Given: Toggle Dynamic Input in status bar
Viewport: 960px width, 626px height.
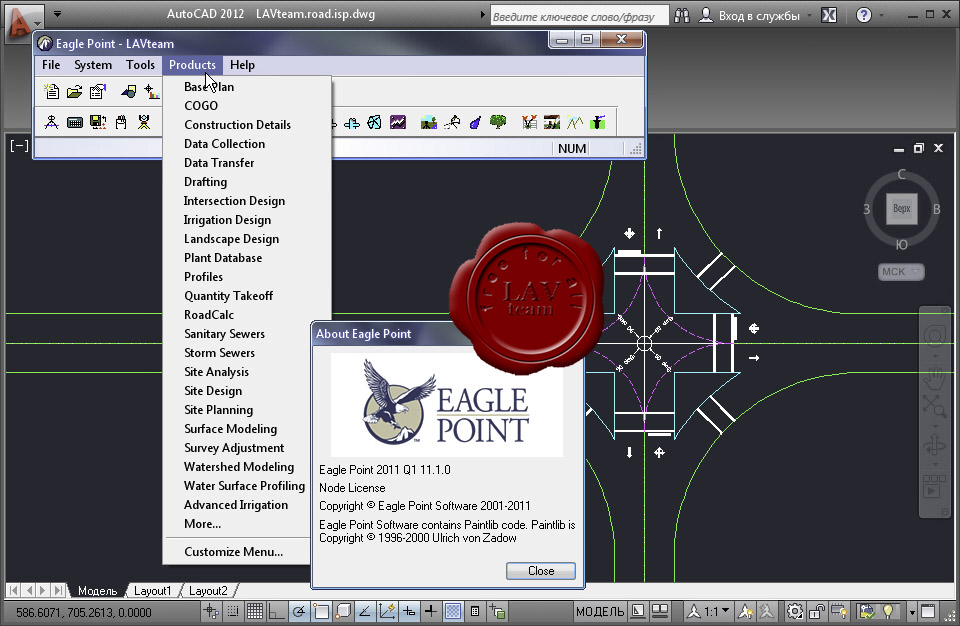Looking at the screenshot, I should pos(408,611).
